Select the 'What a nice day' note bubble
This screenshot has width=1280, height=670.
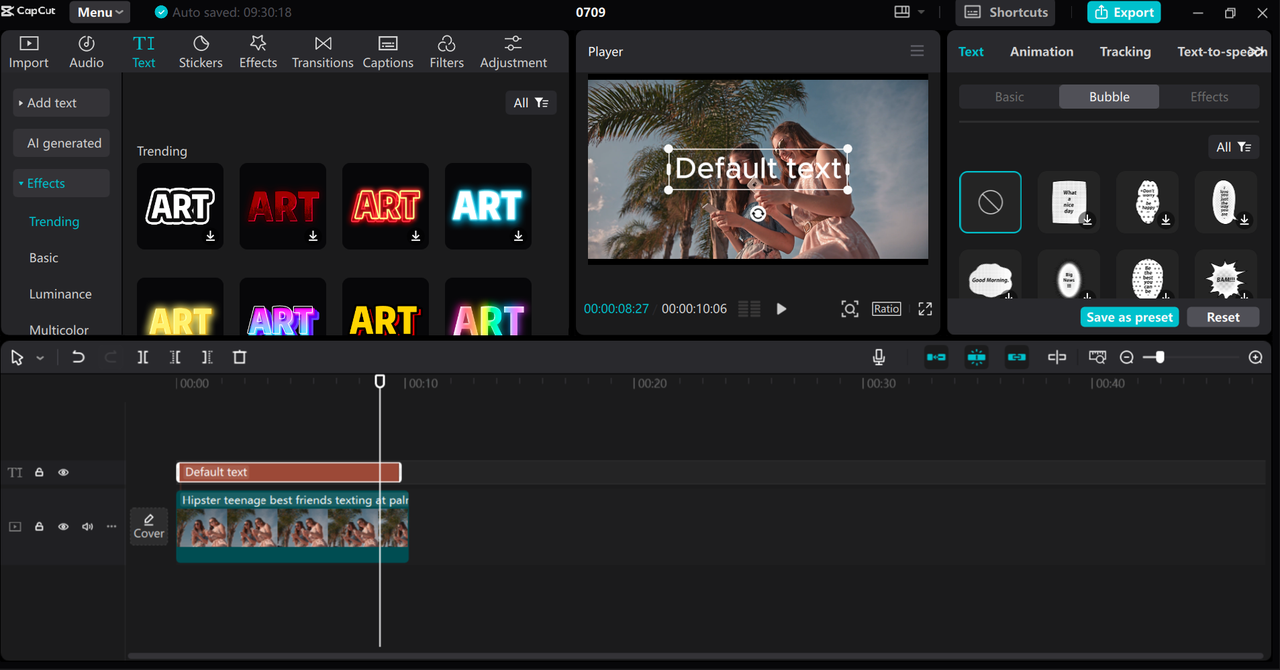1069,202
